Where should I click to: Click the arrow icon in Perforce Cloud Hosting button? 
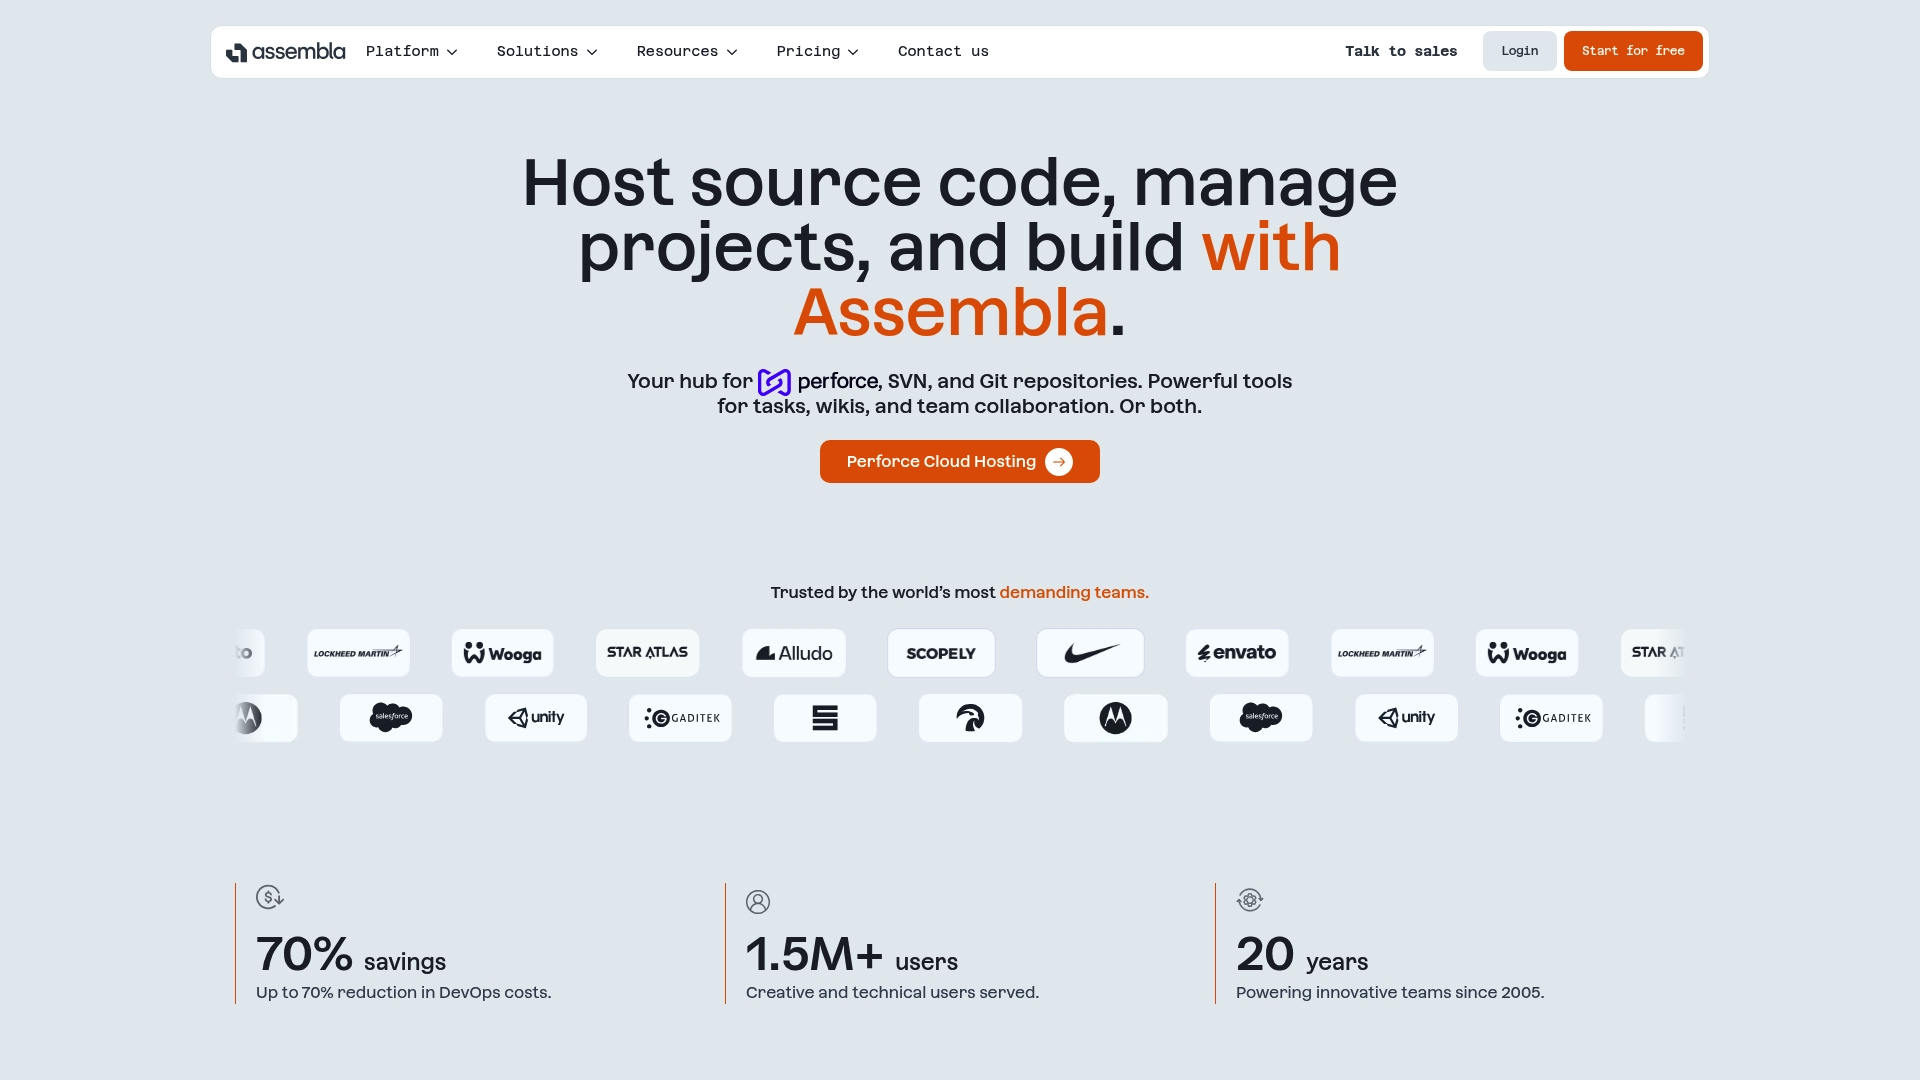coord(1059,462)
